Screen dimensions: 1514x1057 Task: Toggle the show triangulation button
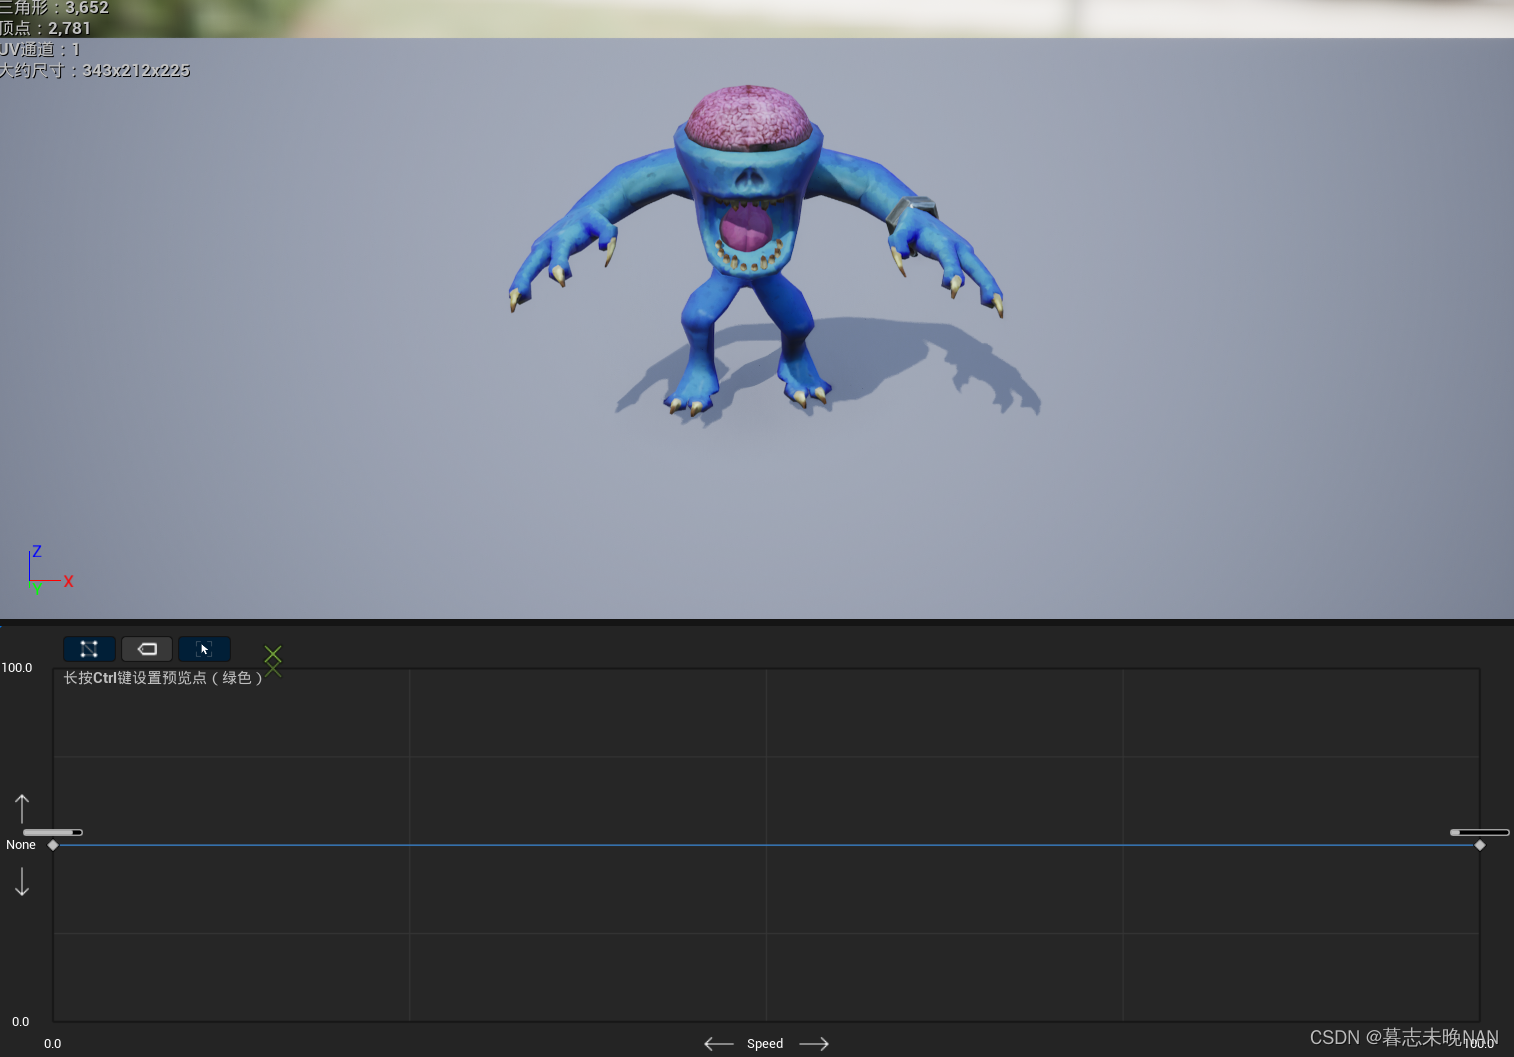click(89, 649)
